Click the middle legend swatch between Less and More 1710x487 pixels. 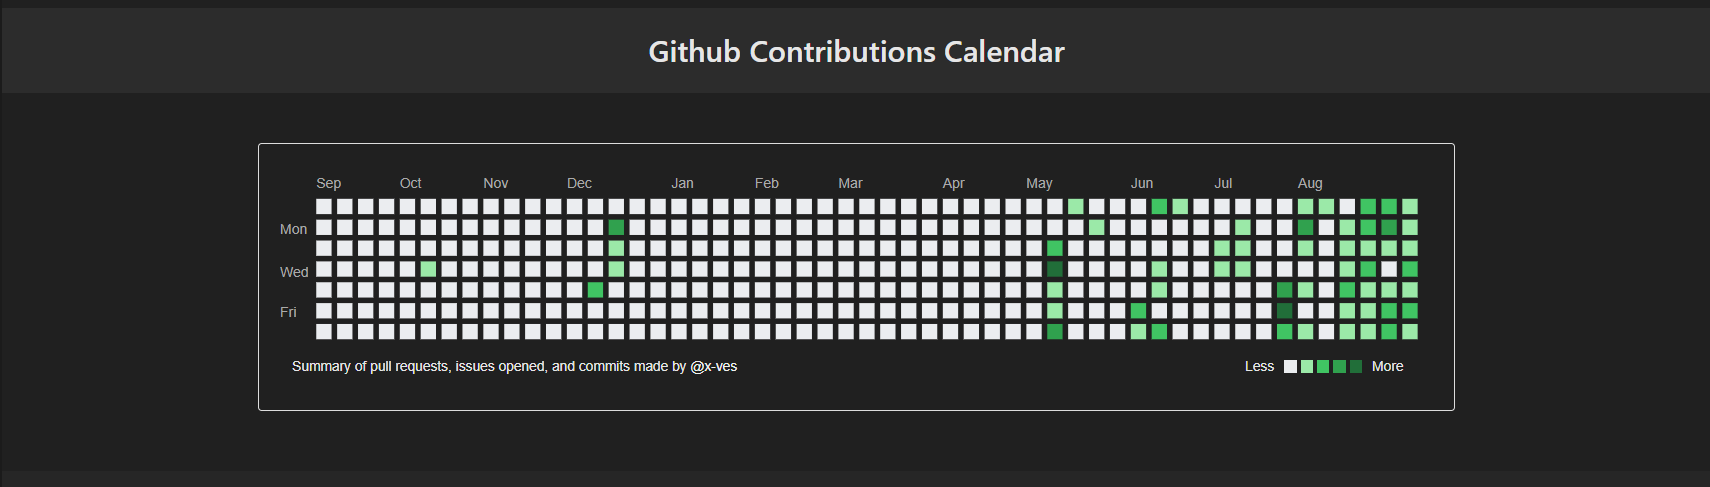coord(1323,367)
